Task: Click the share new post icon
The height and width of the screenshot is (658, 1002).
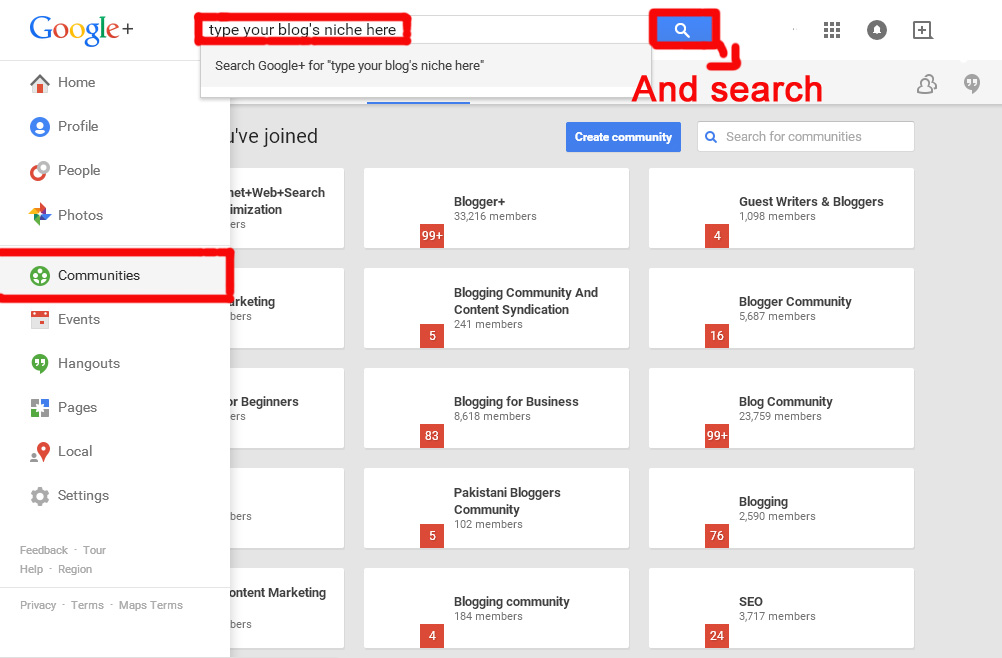Action: (x=922, y=30)
